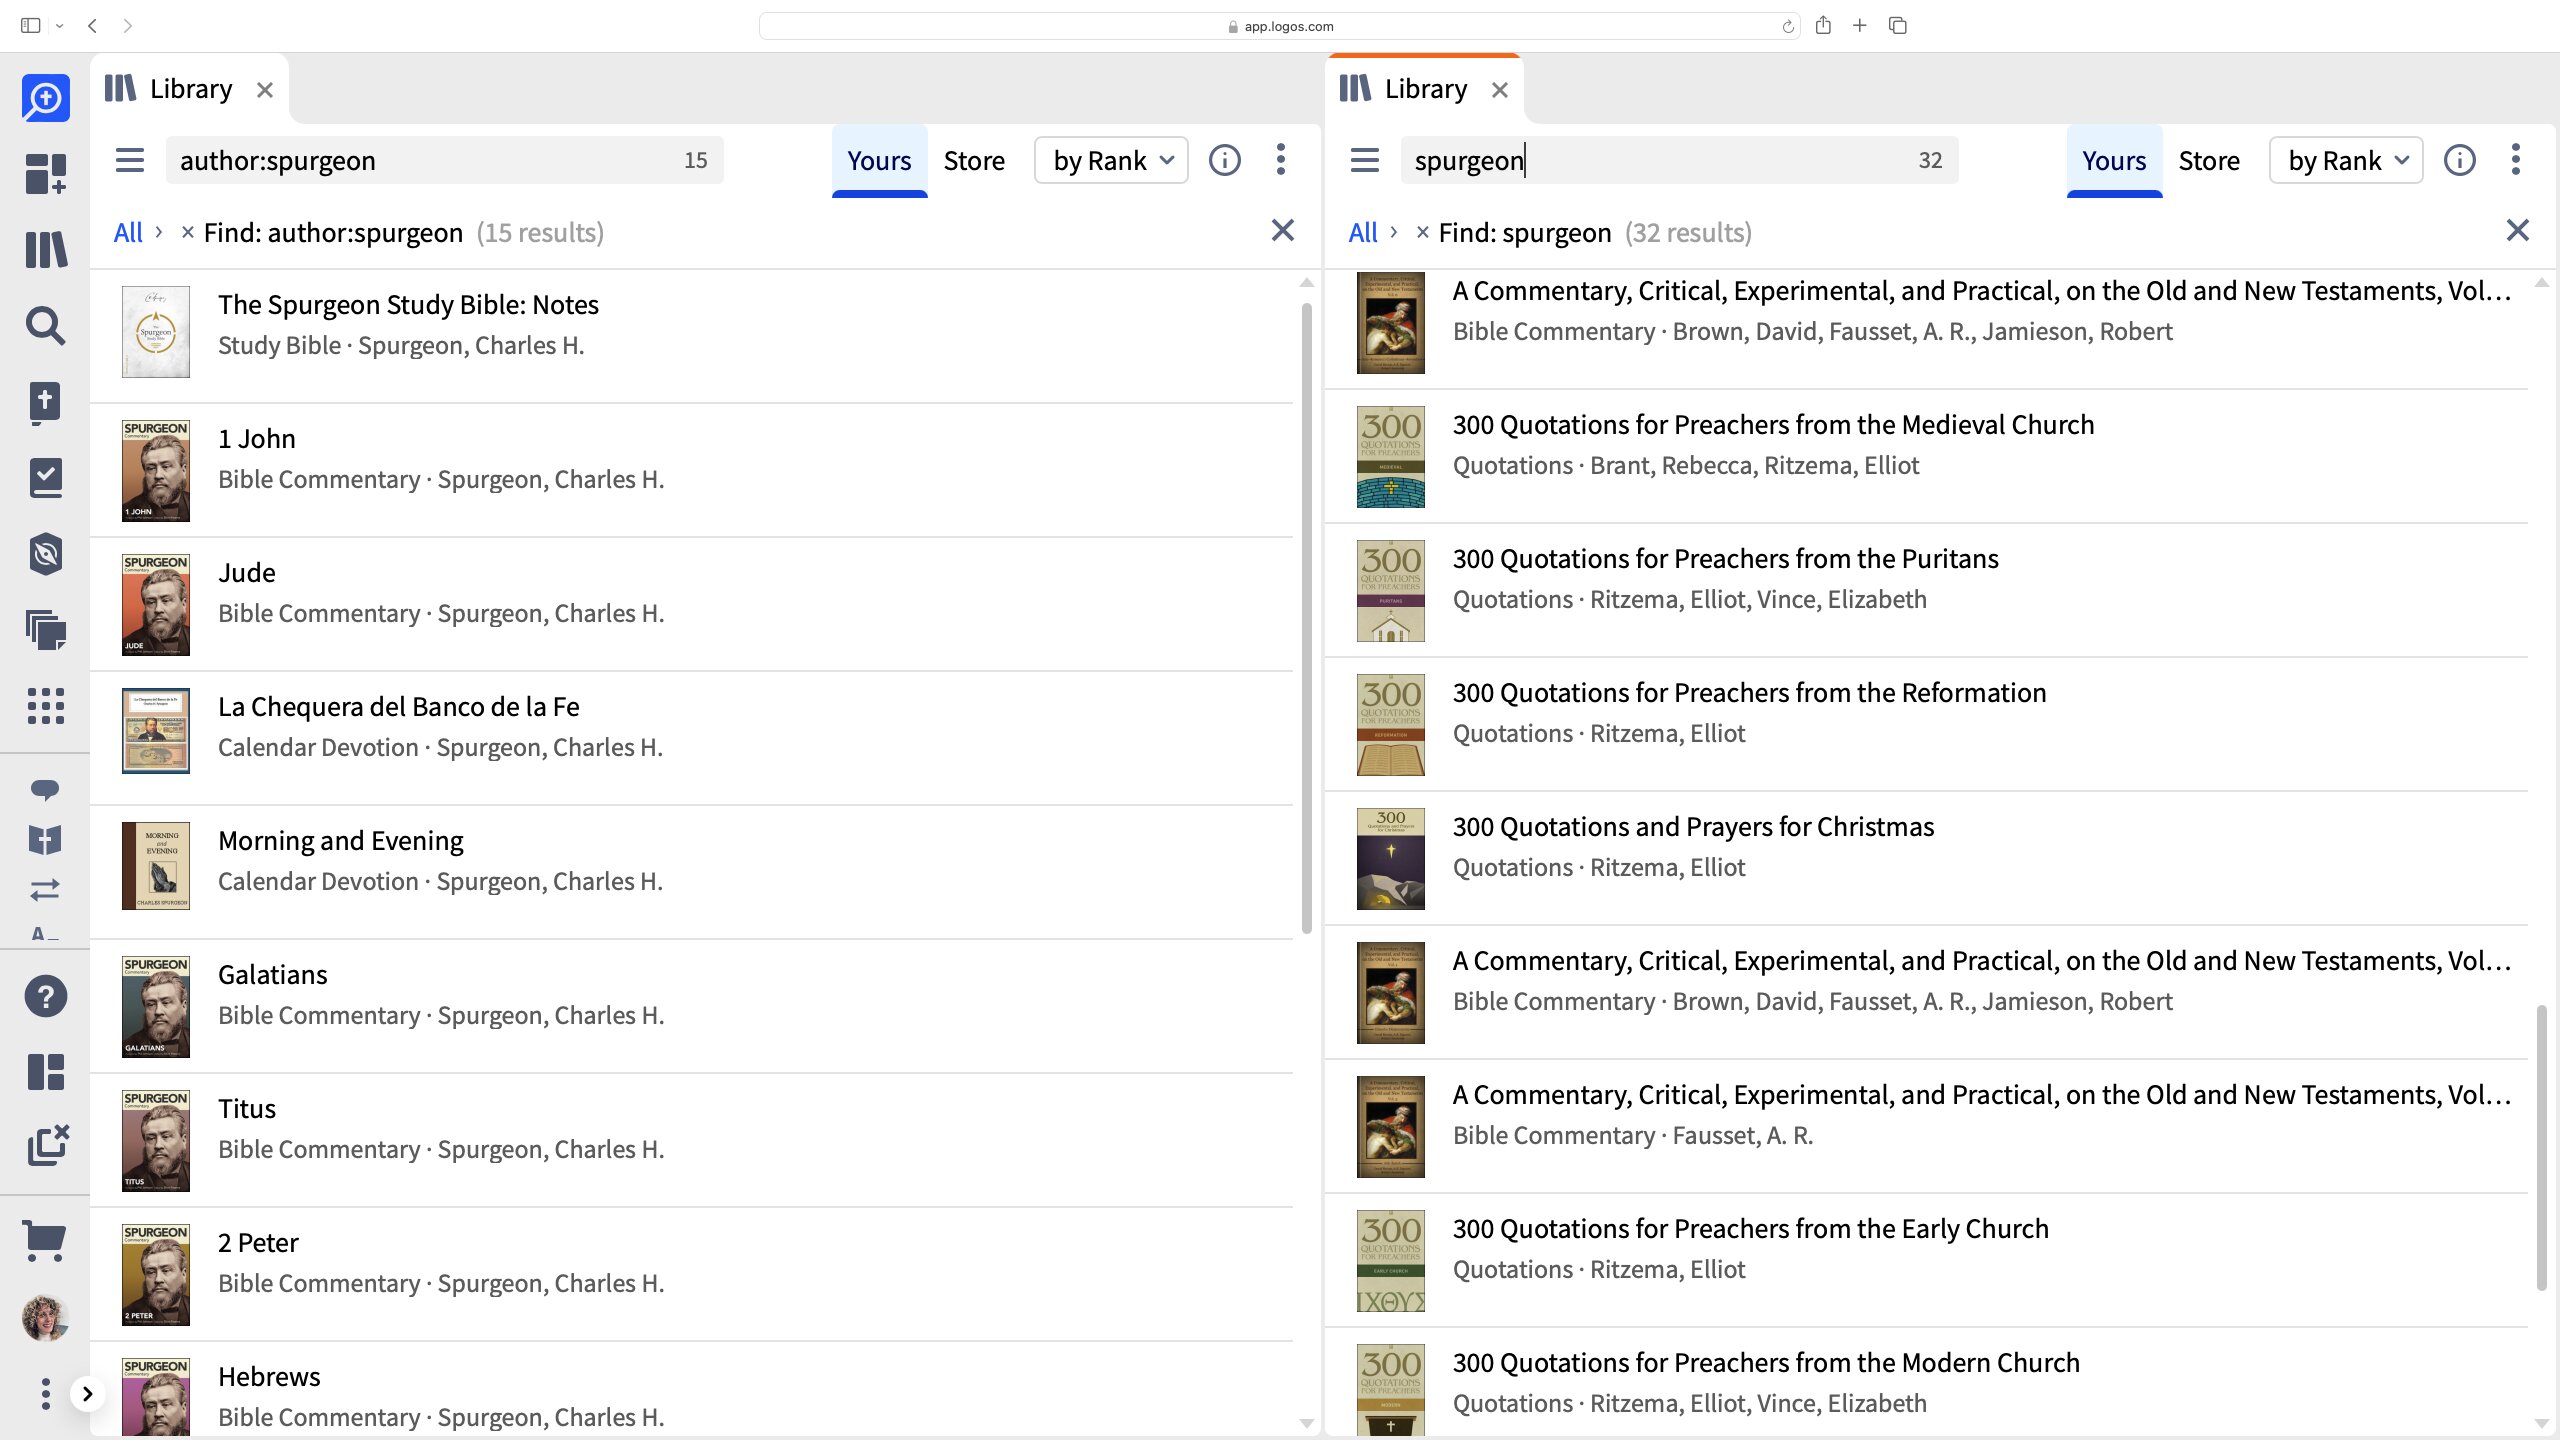Click the Hebrews commentary title
This screenshot has width=2560, height=1440.
pyautogui.click(x=269, y=1376)
